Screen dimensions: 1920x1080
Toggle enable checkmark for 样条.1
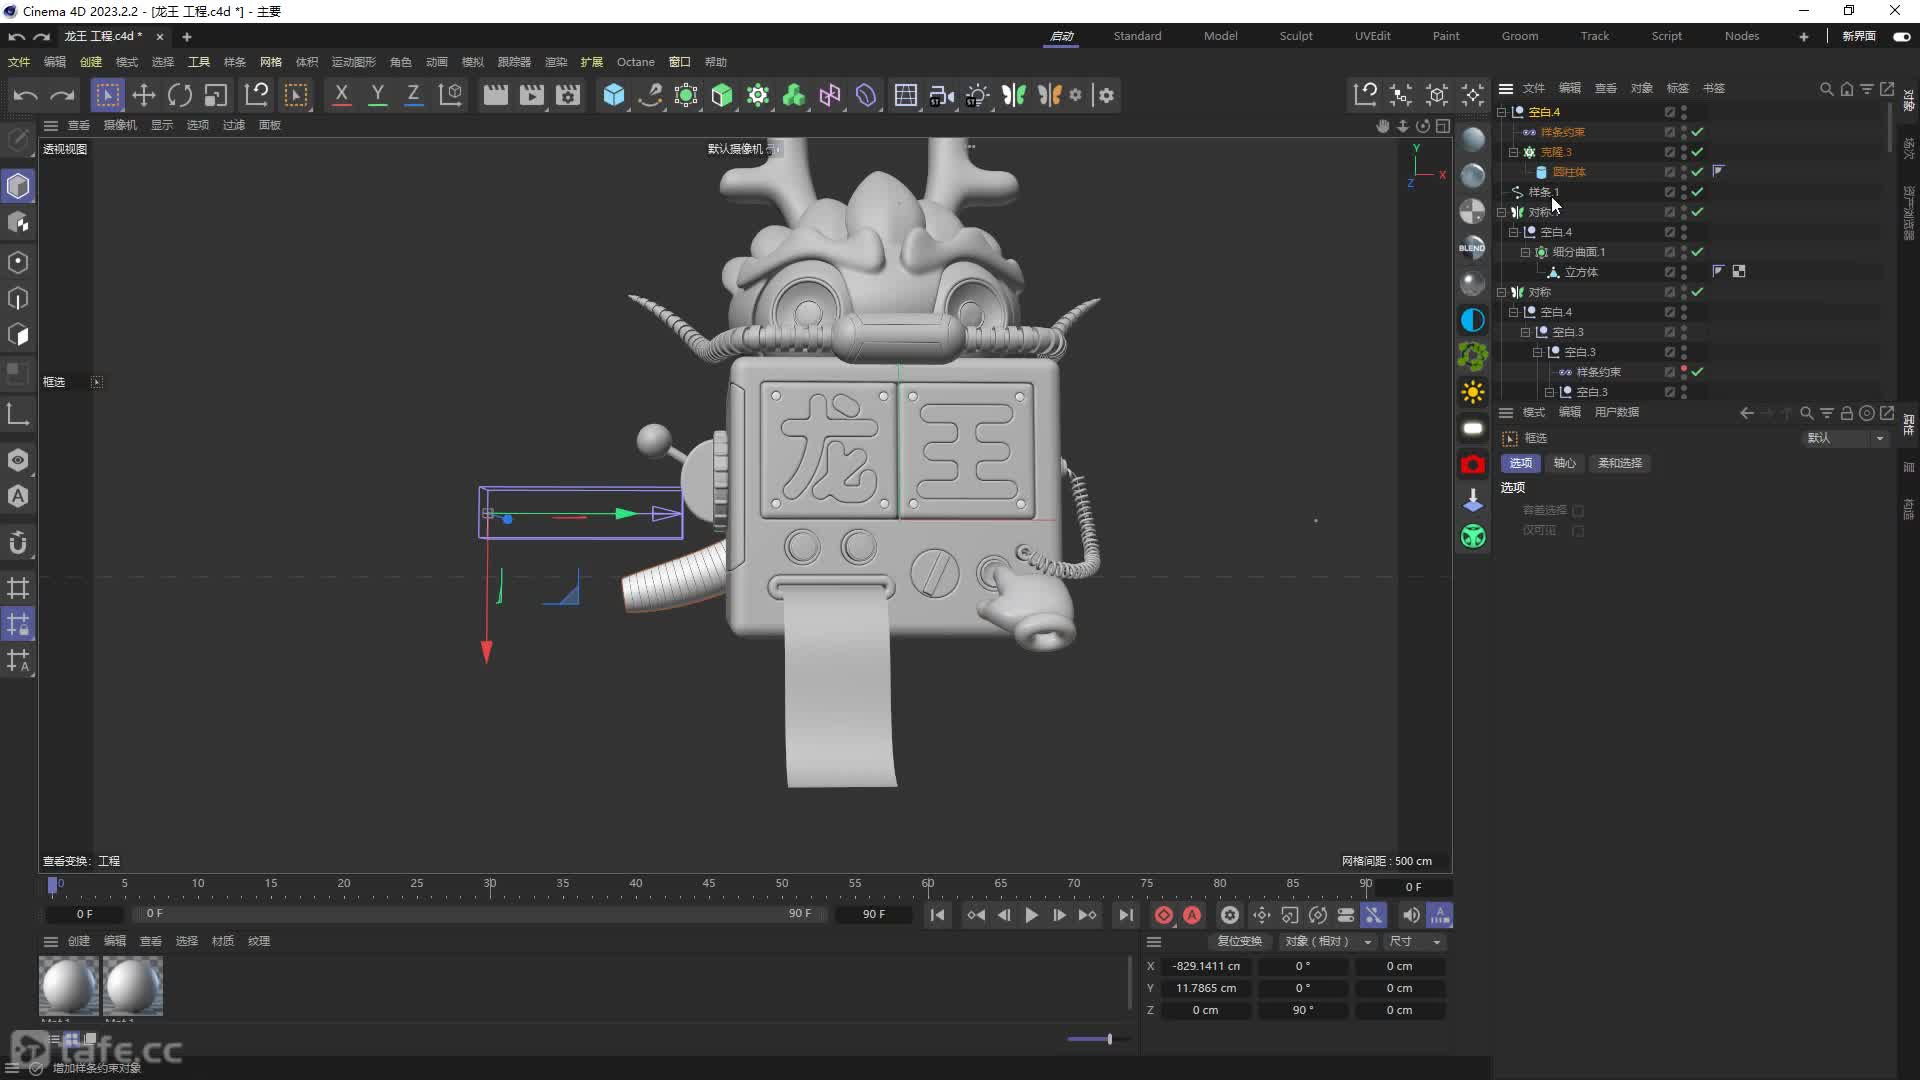[1698, 192]
